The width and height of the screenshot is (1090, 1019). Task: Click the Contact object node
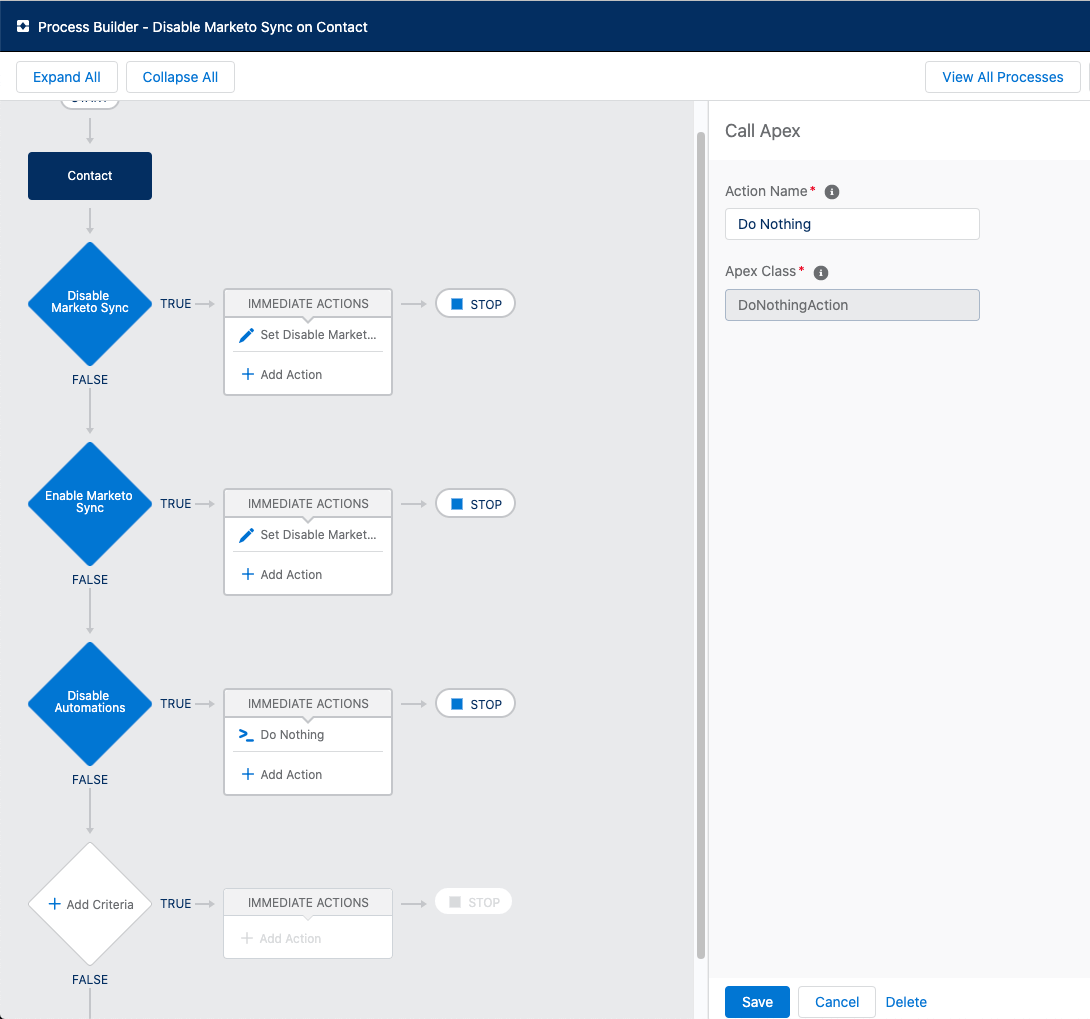(x=90, y=176)
